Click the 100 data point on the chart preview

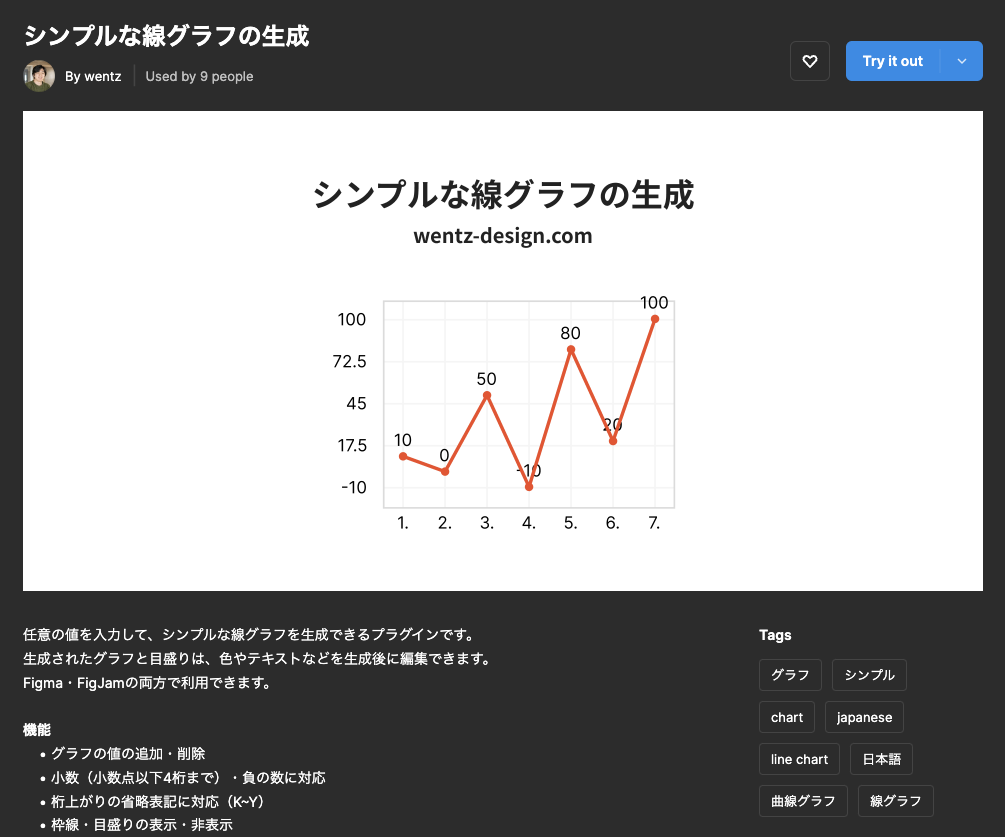[655, 318]
